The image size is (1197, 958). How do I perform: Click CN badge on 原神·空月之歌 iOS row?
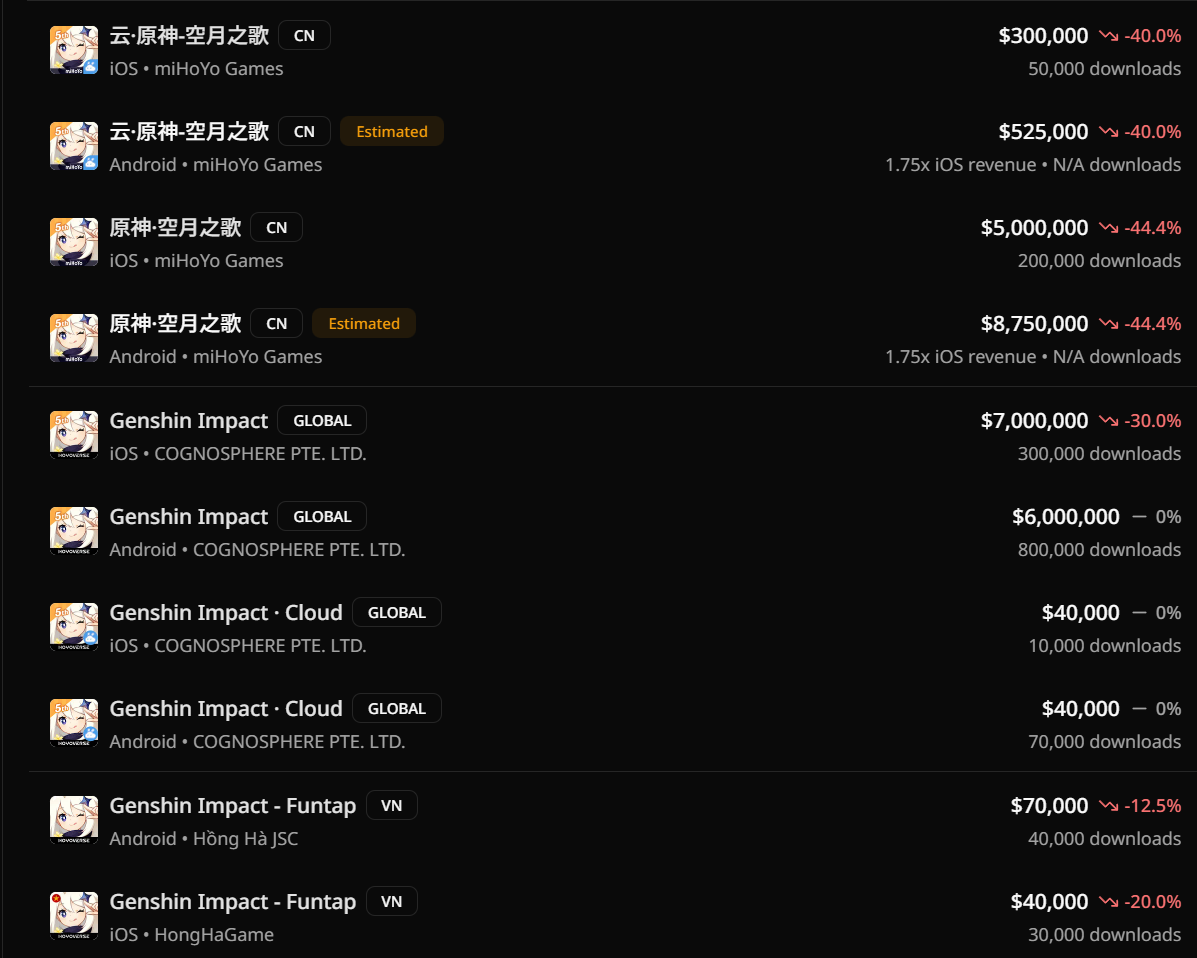pyautogui.click(x=276, y=227)
